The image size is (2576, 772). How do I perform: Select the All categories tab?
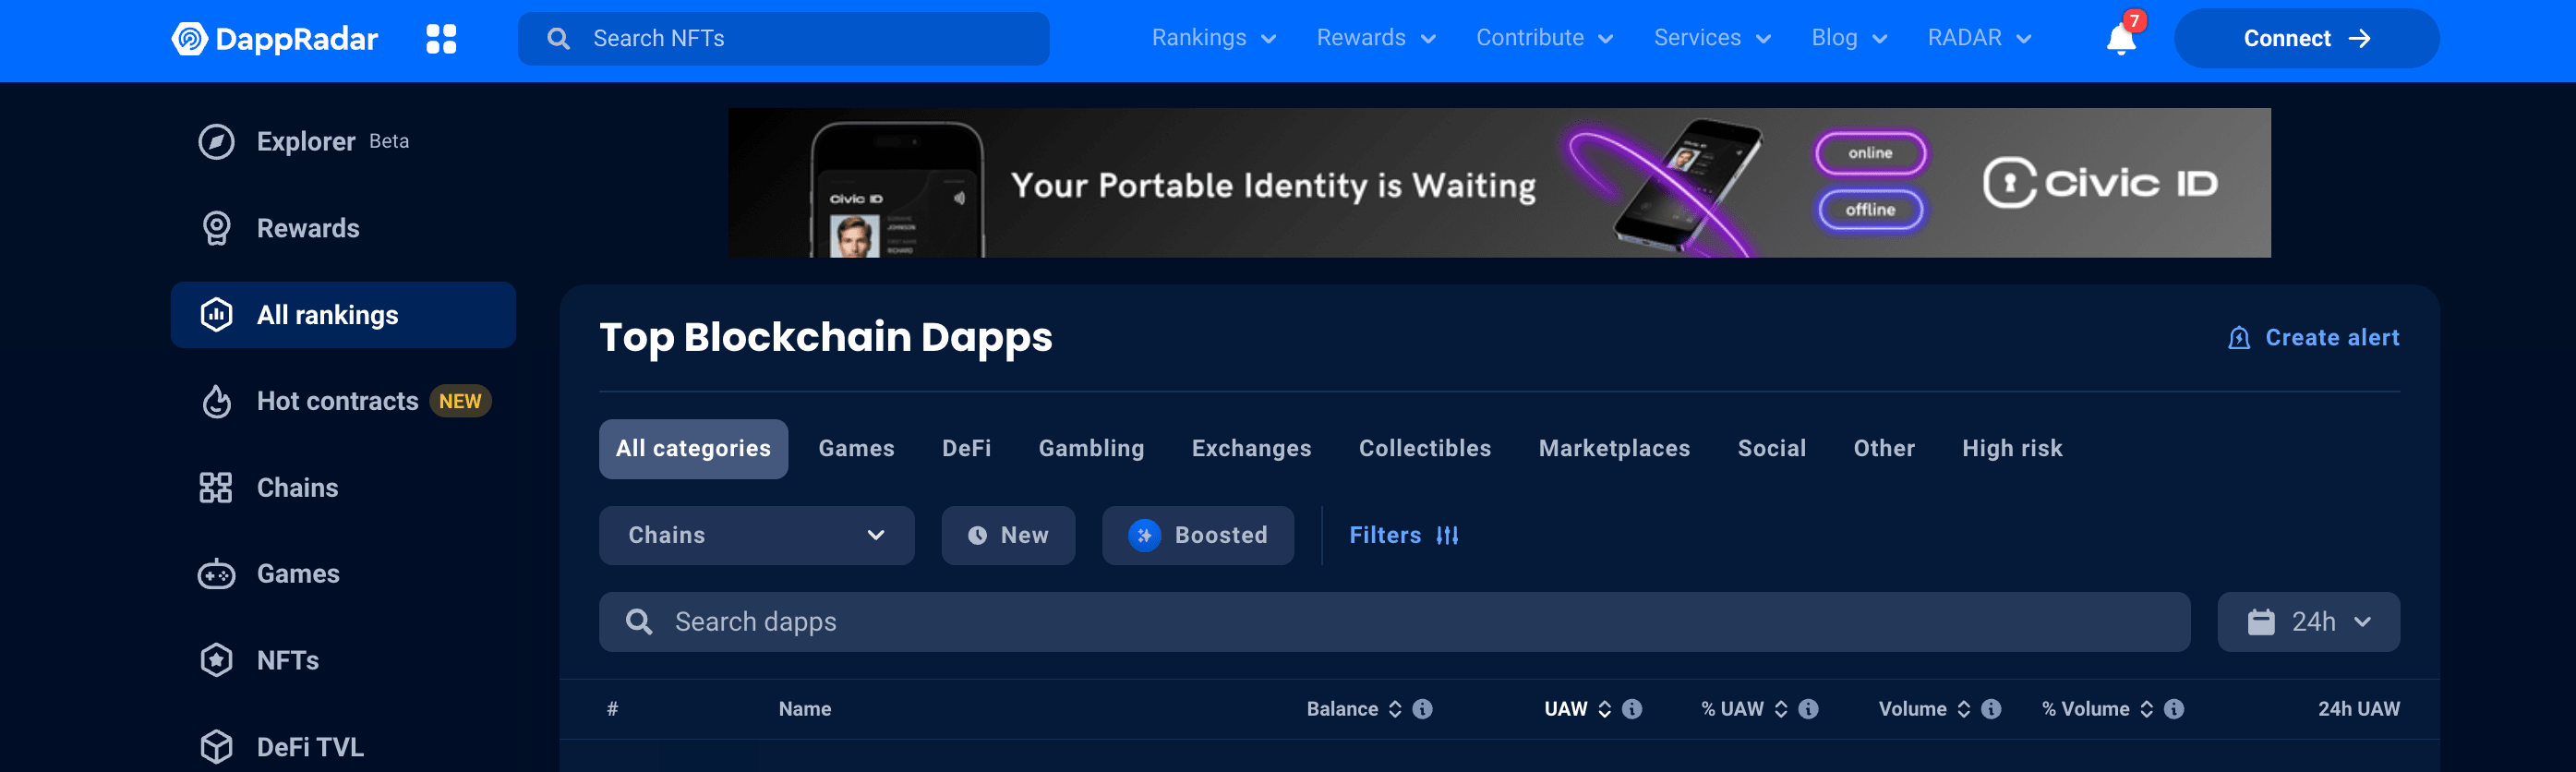(x=693, y=449)
